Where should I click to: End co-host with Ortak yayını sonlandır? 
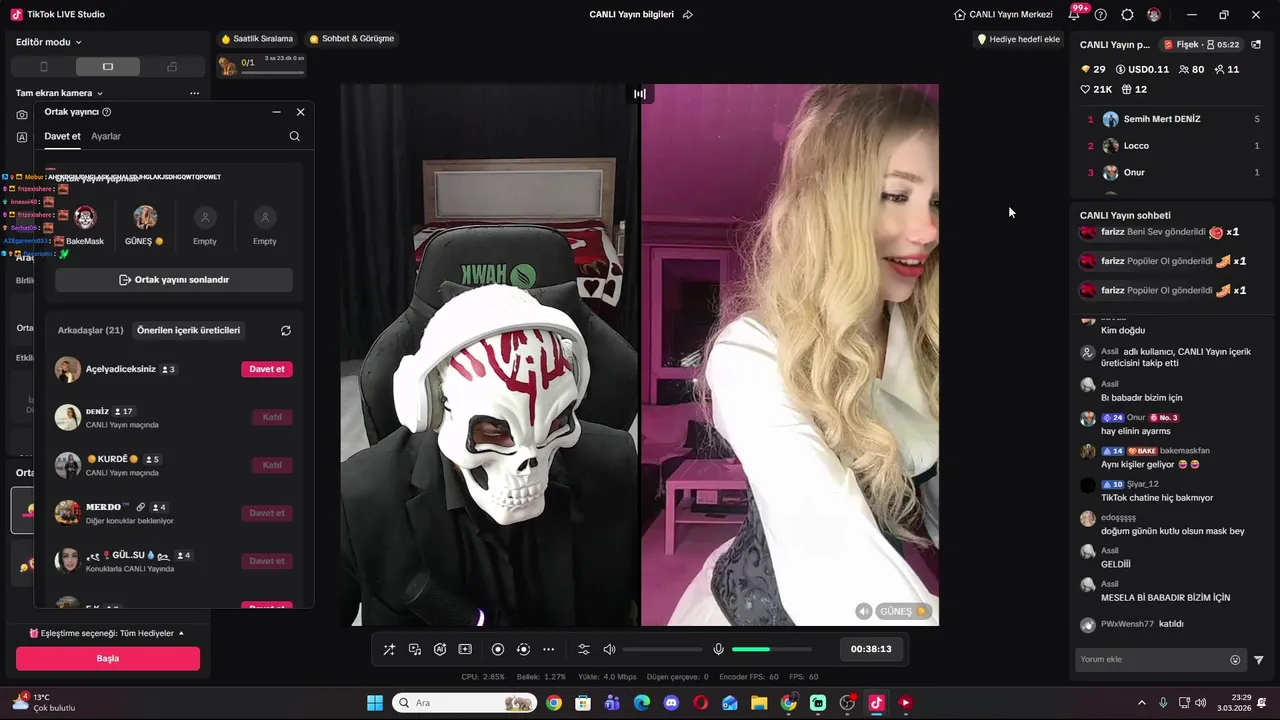click(174, 280)
